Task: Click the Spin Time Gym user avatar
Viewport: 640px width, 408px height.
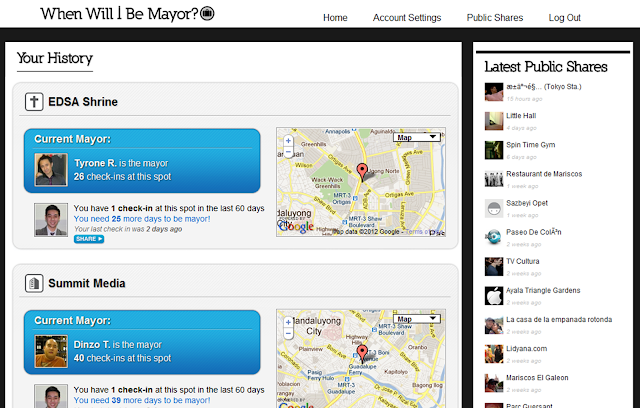Action: (494, 150)
